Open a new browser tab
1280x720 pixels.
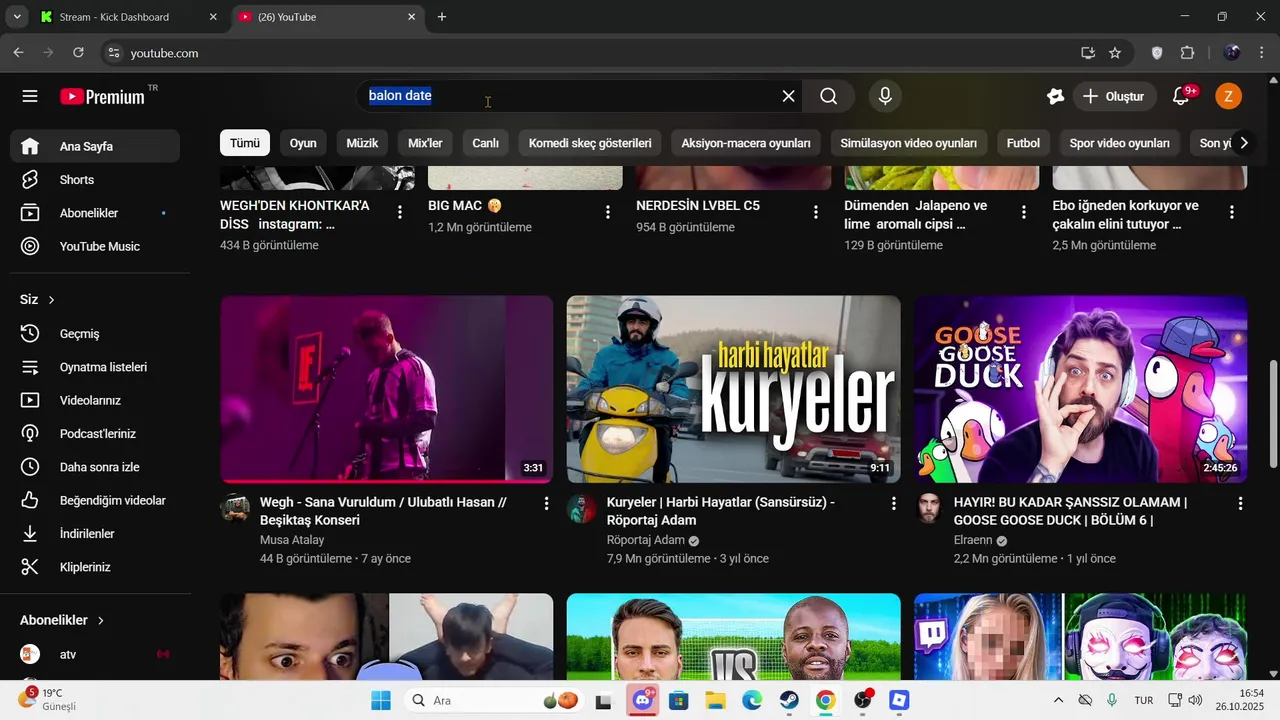click(x=442, y=17)
